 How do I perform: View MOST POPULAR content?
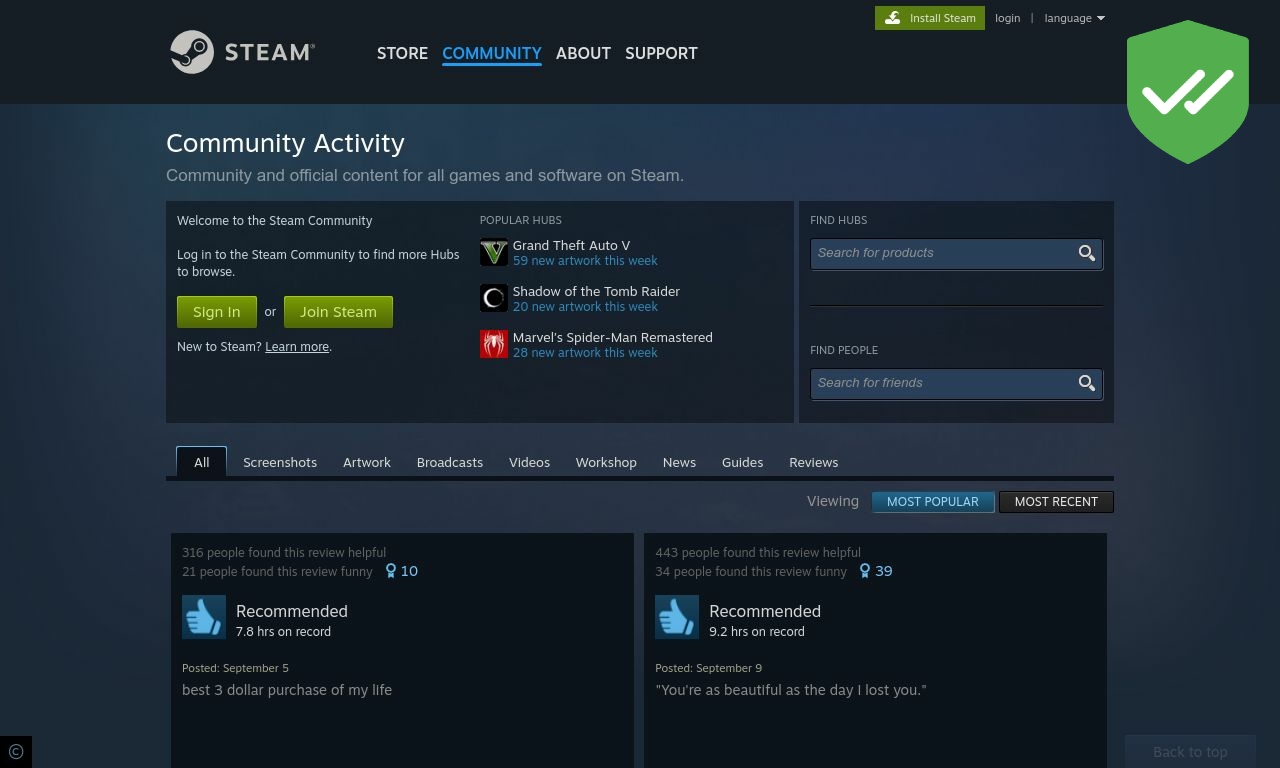click(x=933, y=502)
